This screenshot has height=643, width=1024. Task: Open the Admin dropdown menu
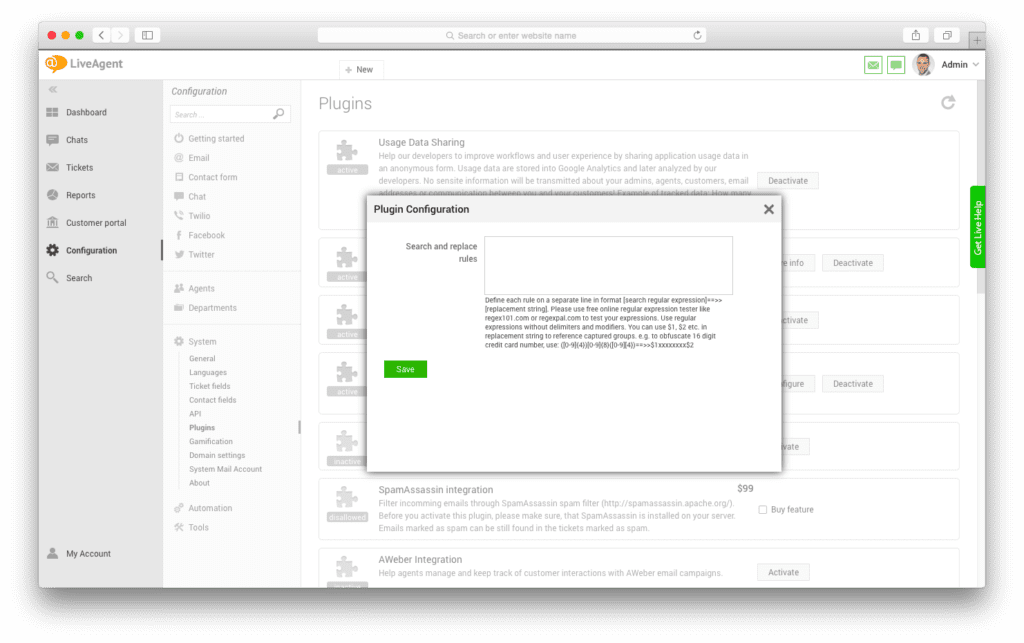pos(960,65)
